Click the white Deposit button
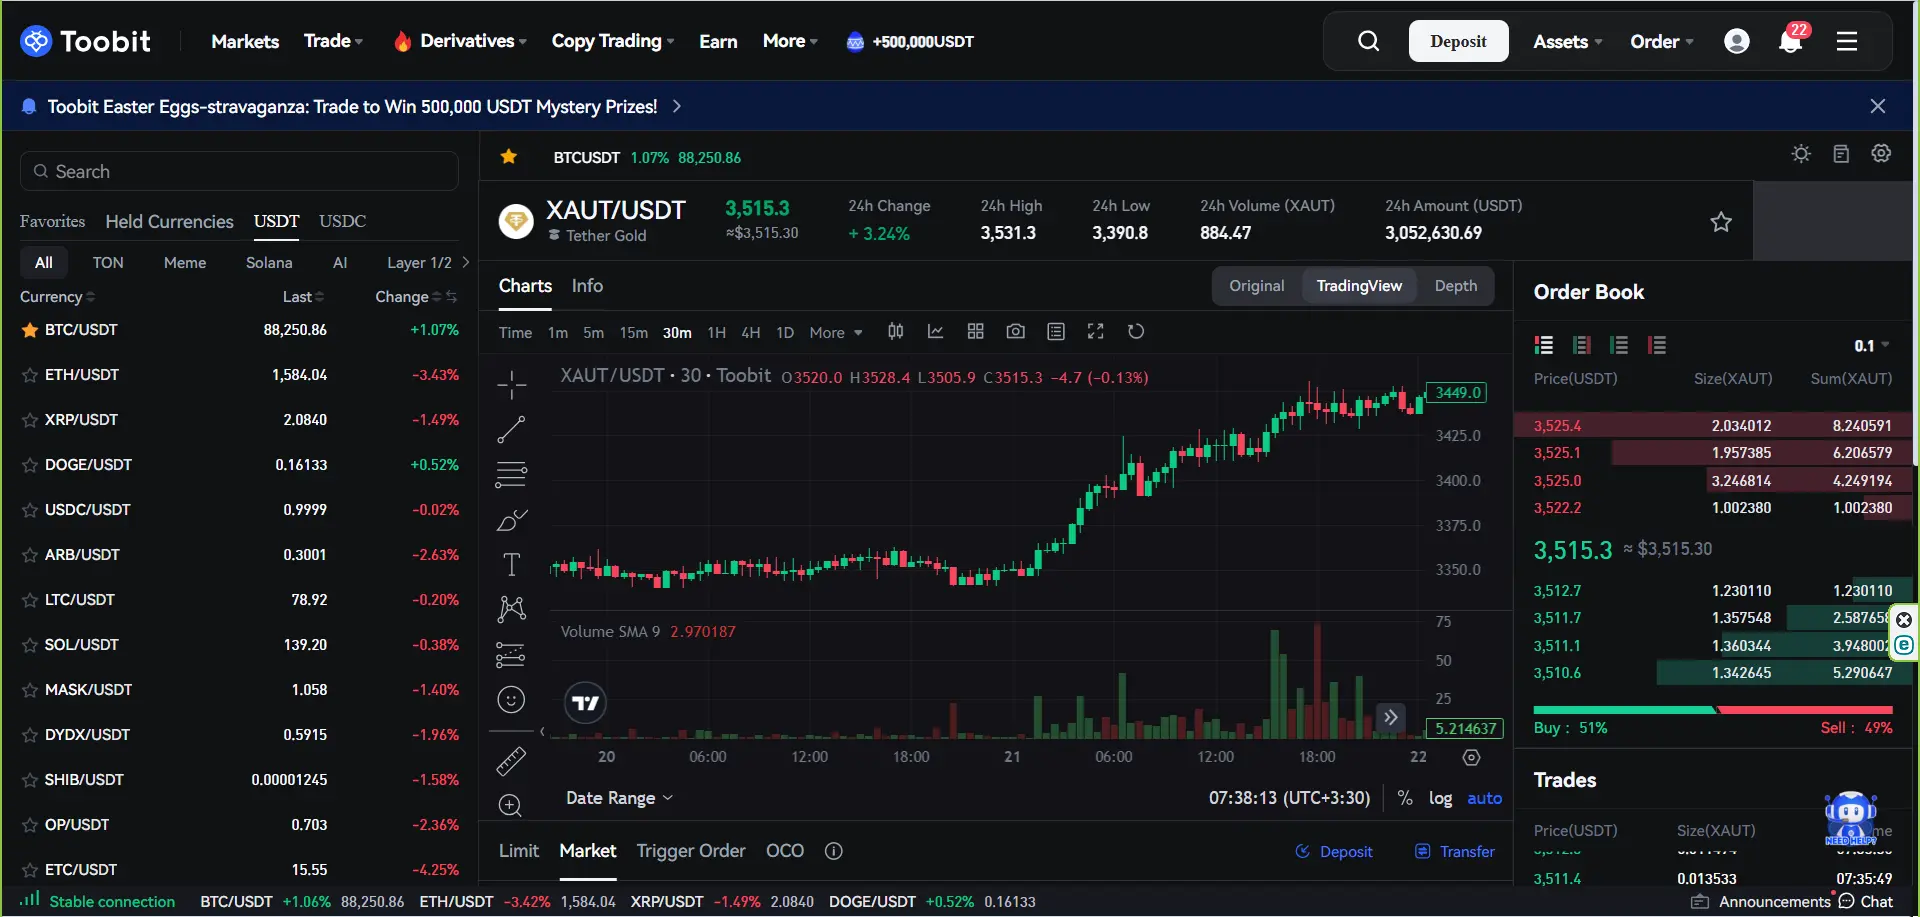 [x=1458, y=41]
